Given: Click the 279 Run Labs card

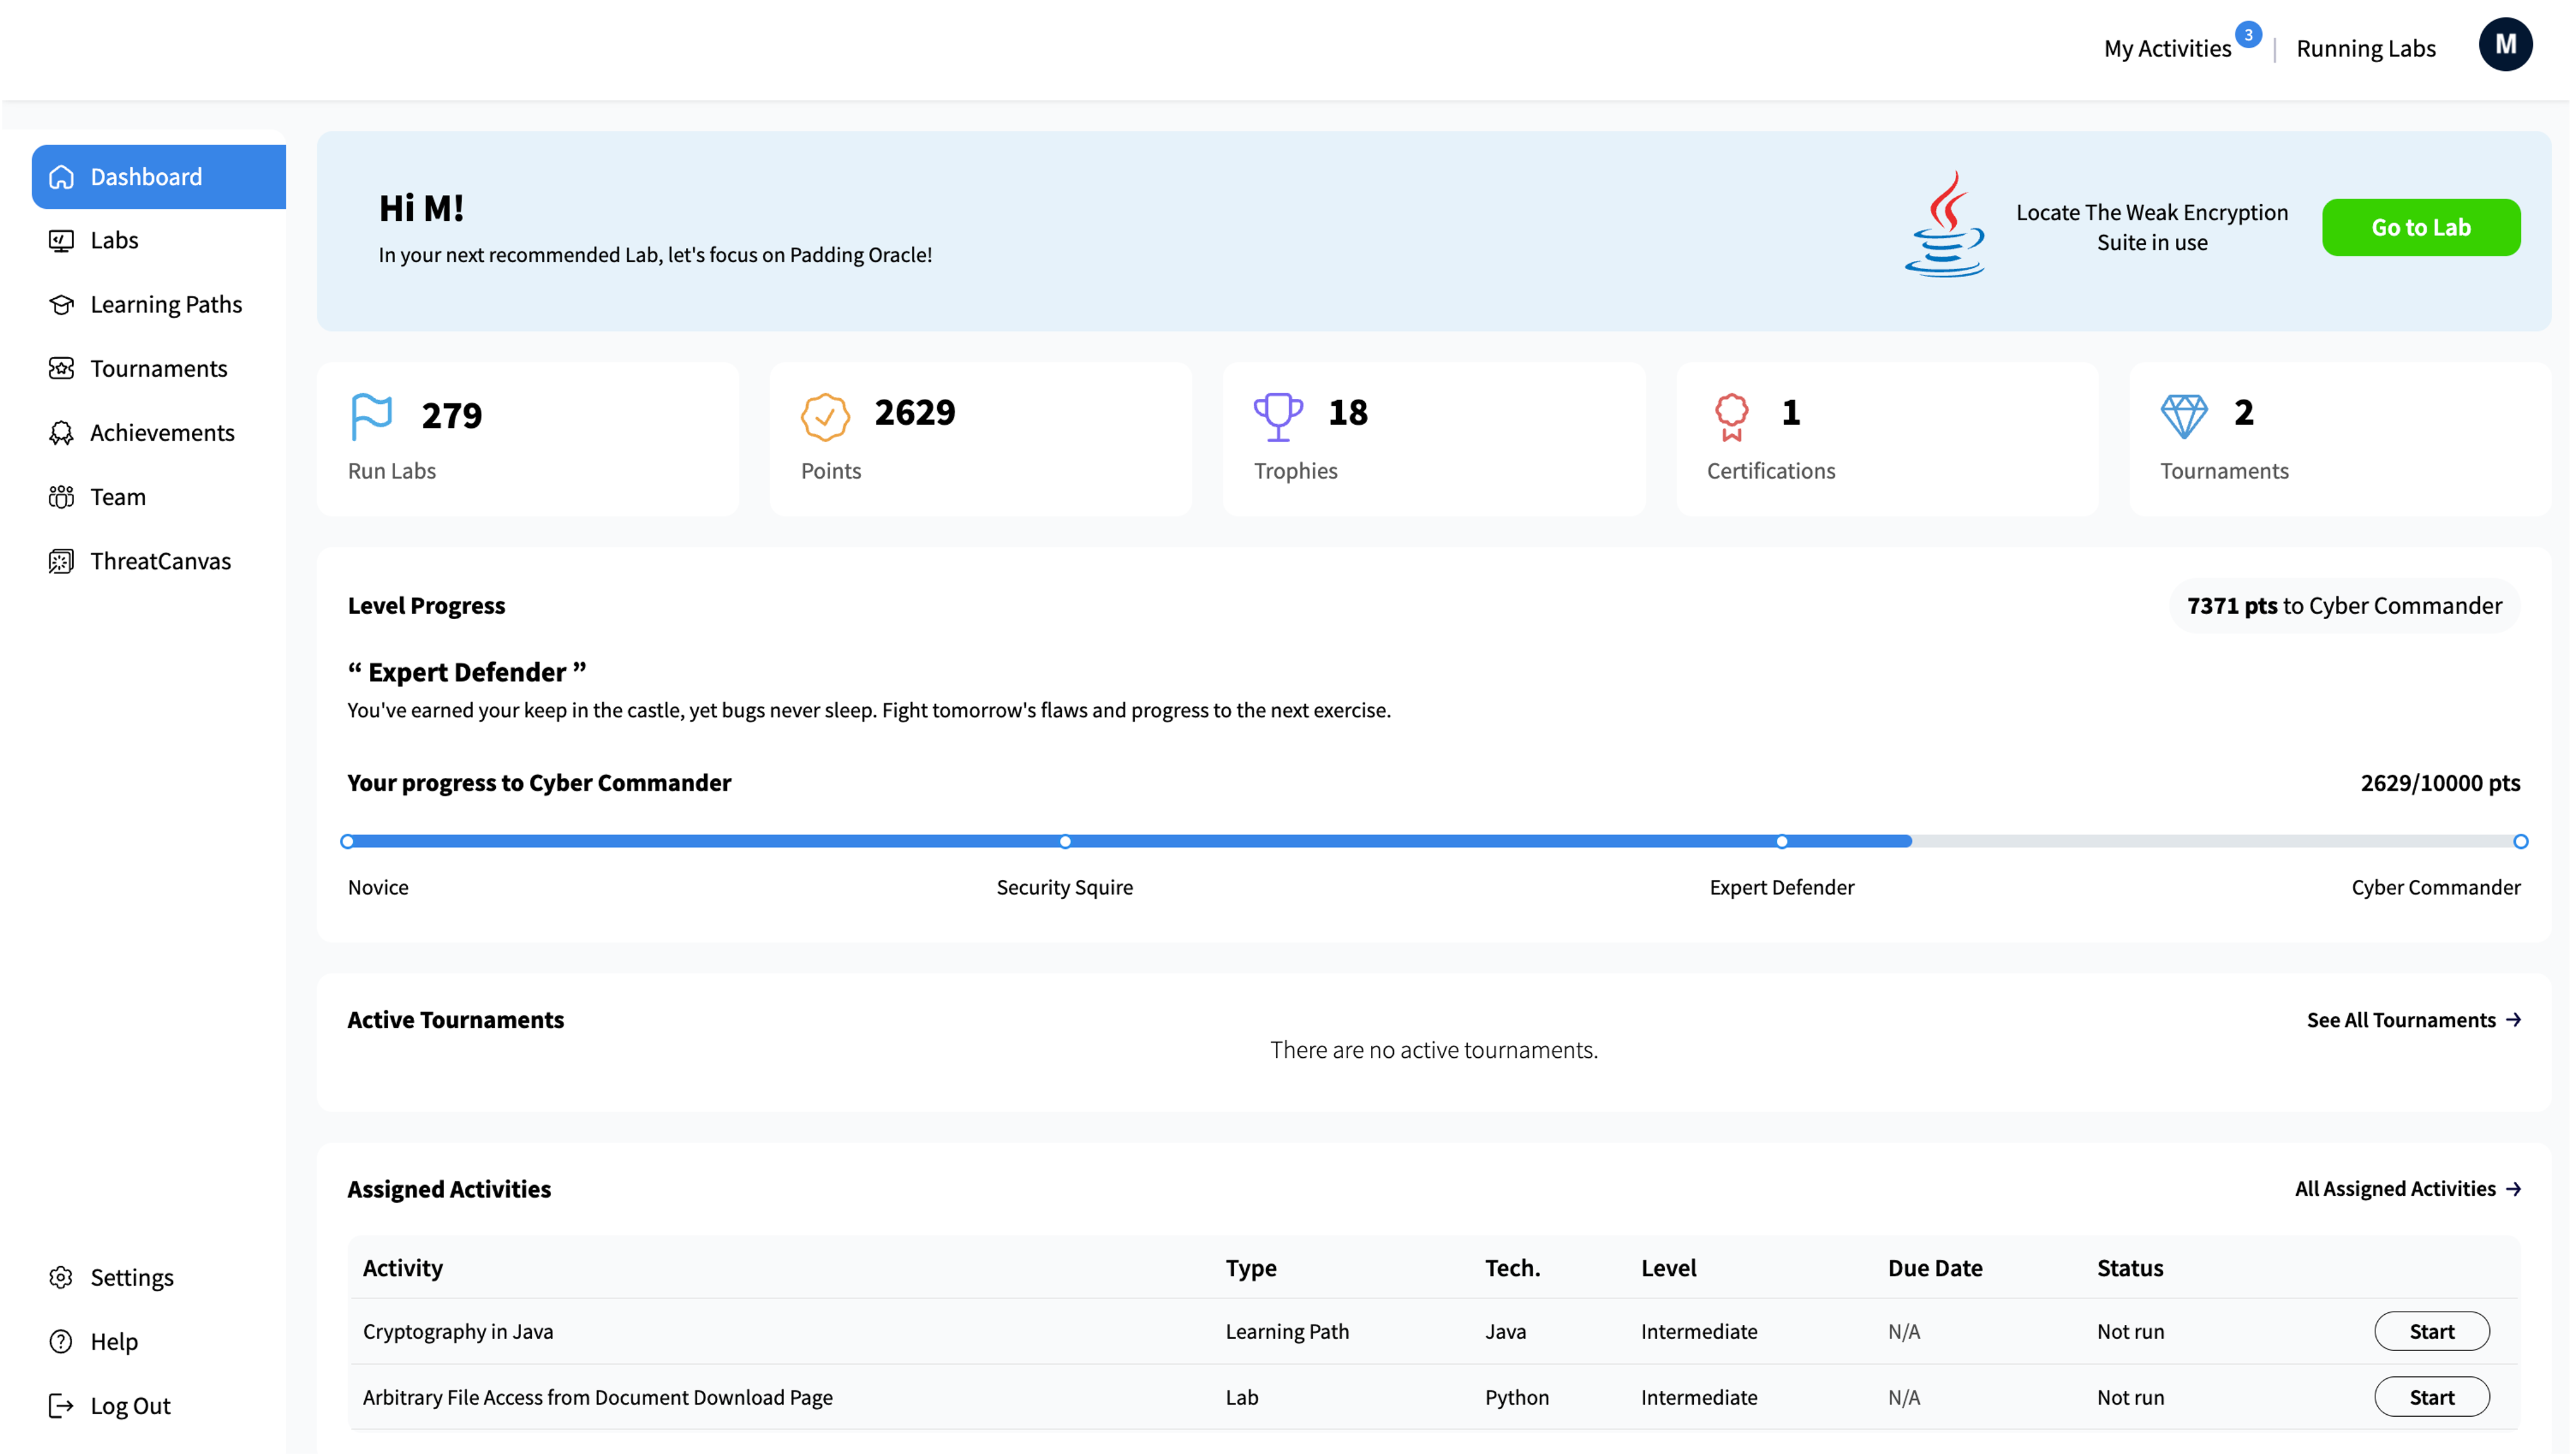Looking at the screenshot, I should 528,439.
